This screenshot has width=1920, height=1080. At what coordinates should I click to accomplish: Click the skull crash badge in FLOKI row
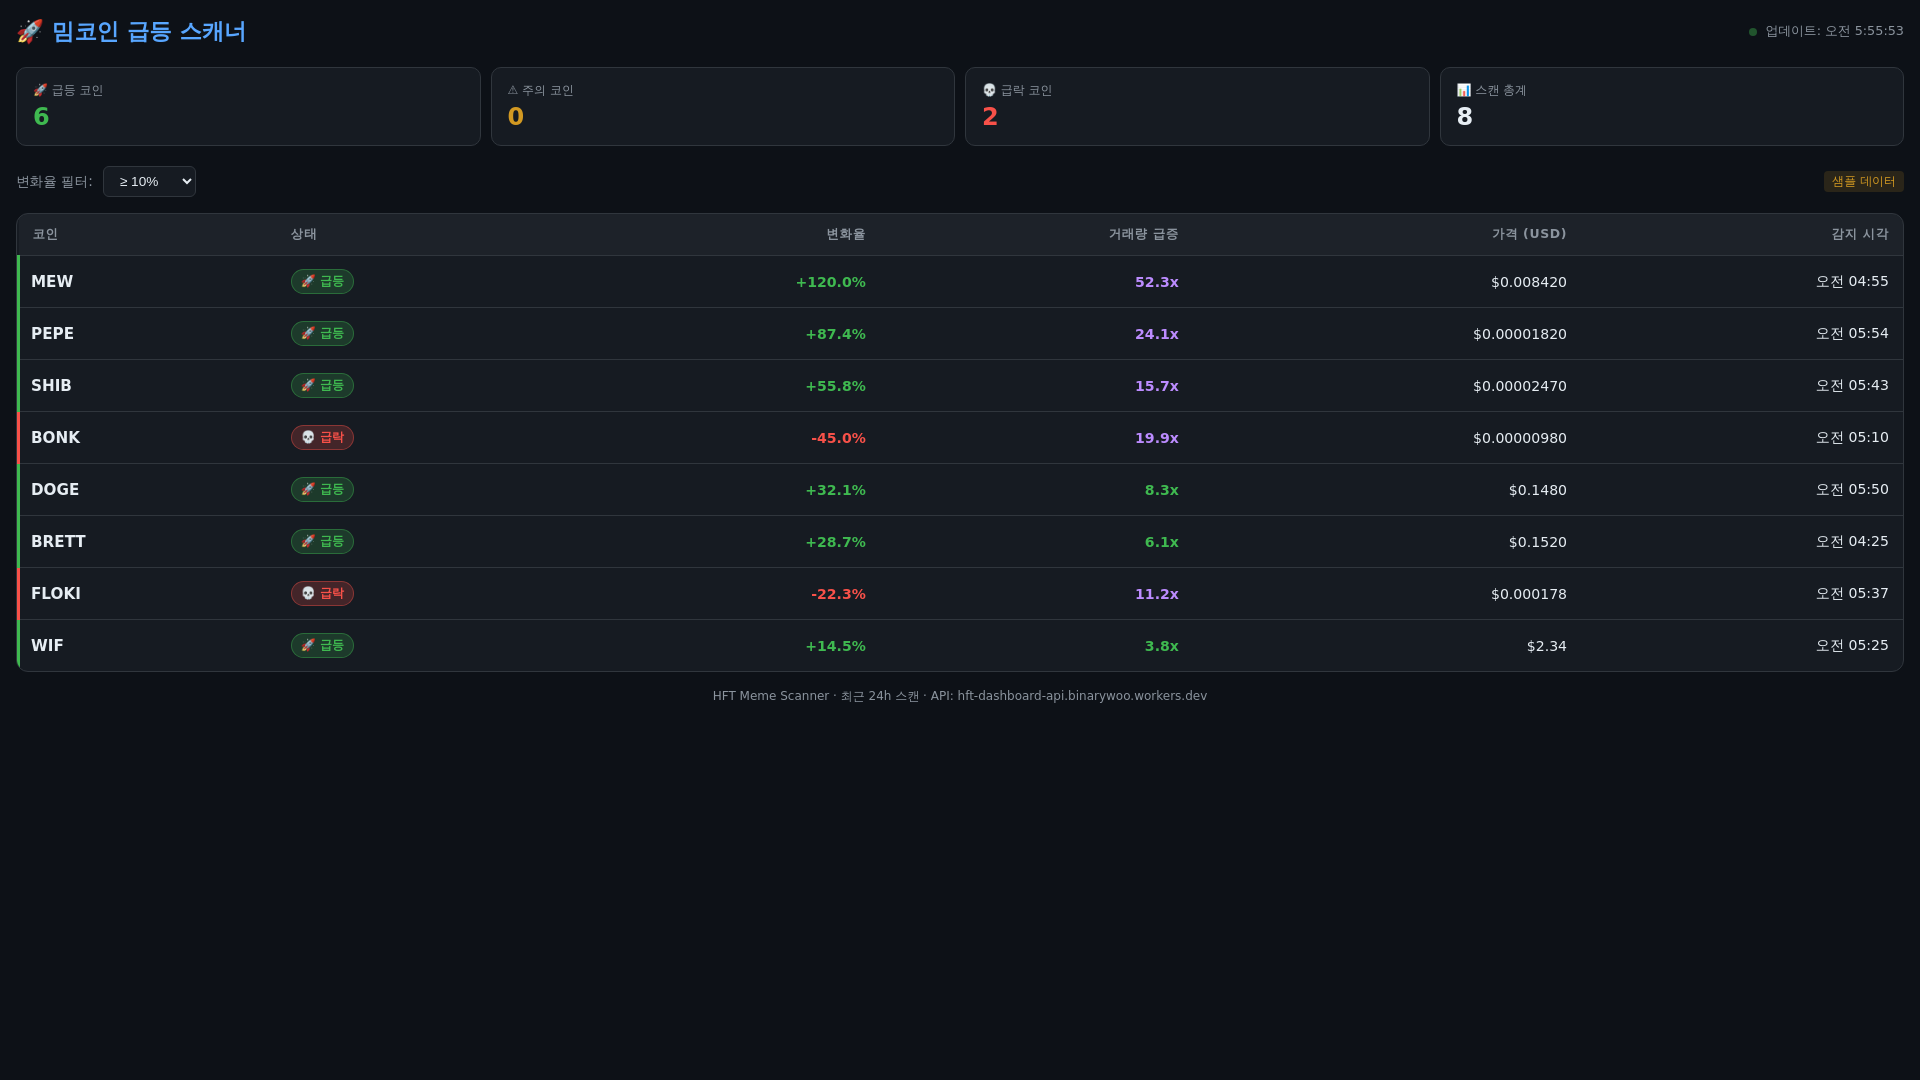coord(322,594)
